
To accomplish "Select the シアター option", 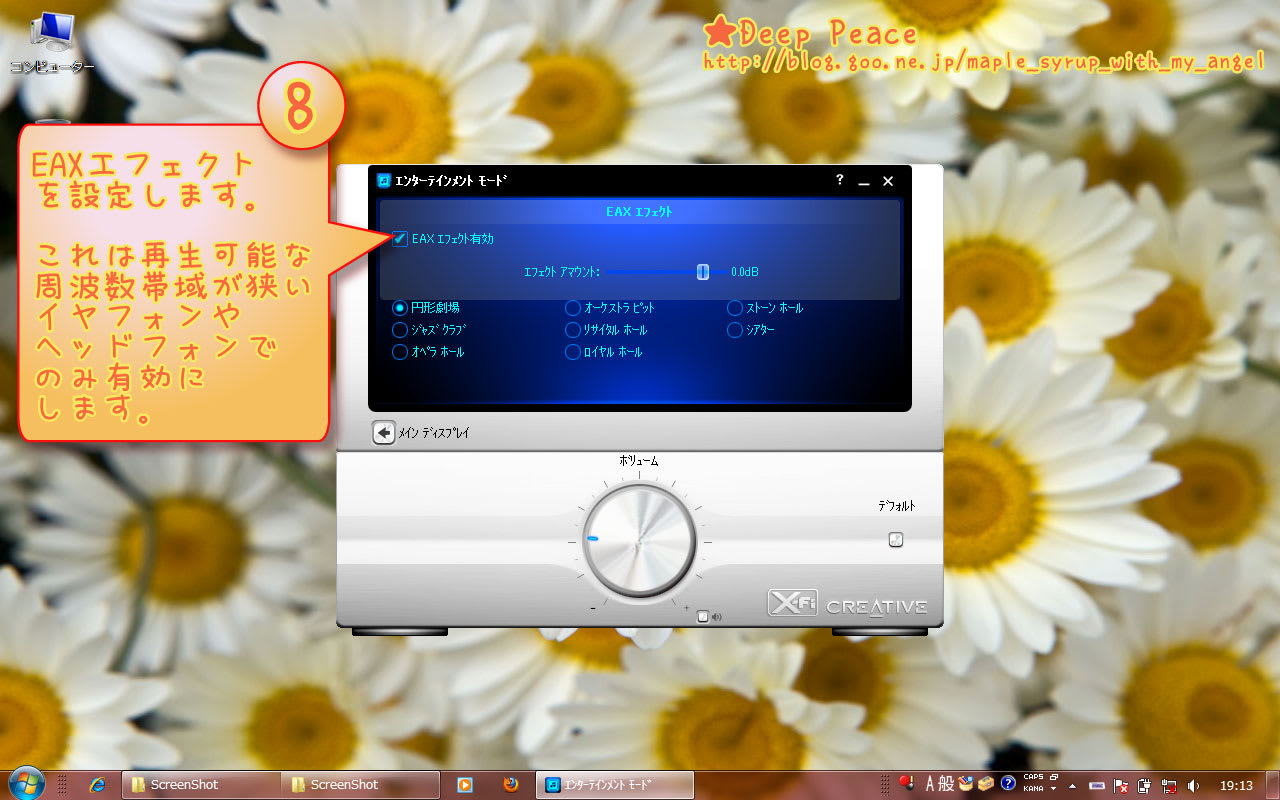I will (735, 330).
